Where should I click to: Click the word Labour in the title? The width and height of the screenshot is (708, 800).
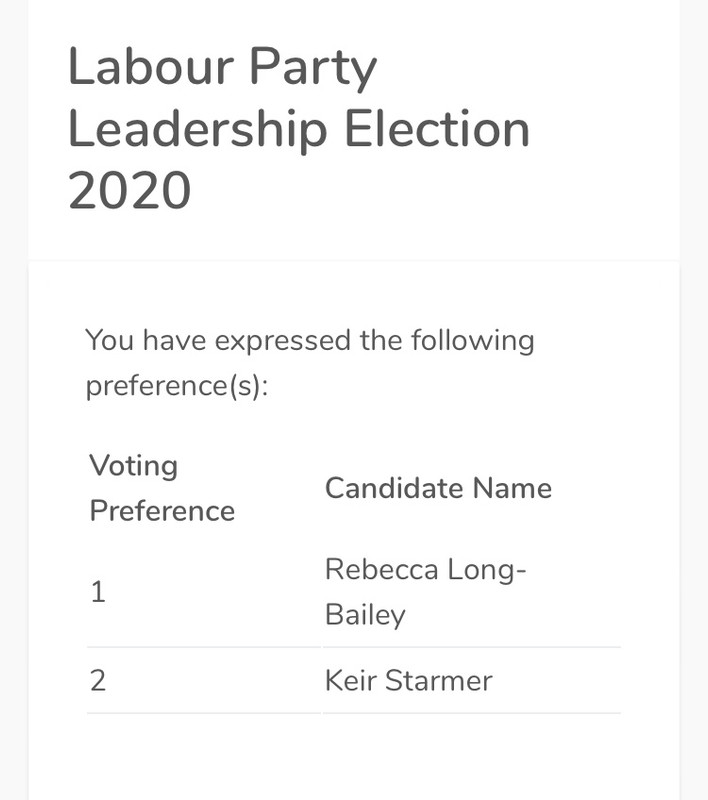coord(150,69)
